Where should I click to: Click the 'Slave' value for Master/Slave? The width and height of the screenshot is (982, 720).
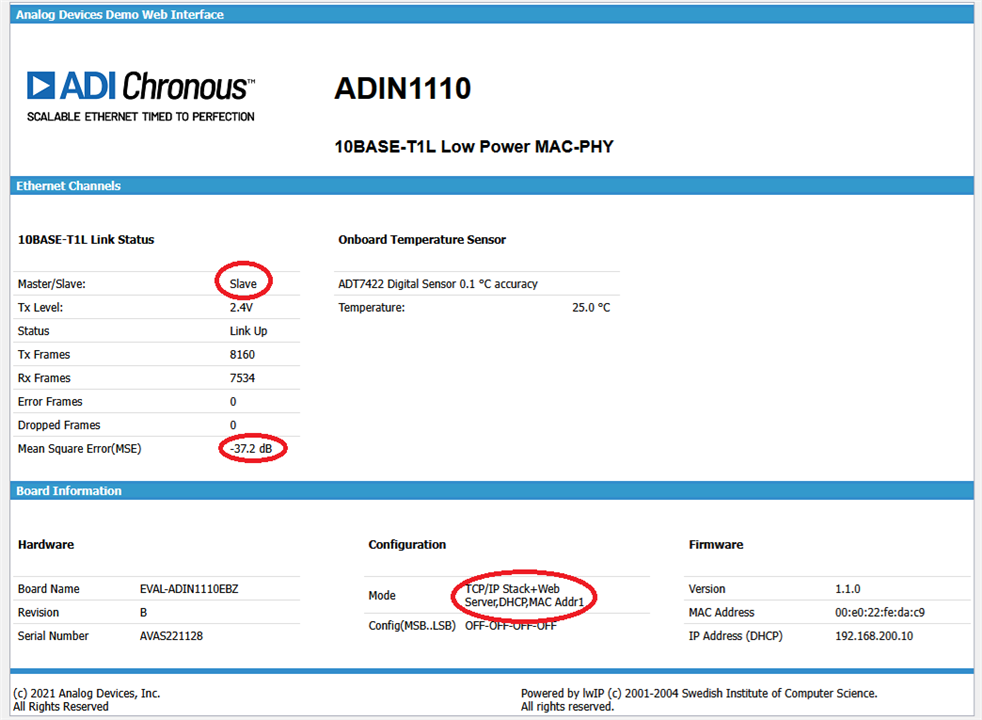[x=243, y=284]
